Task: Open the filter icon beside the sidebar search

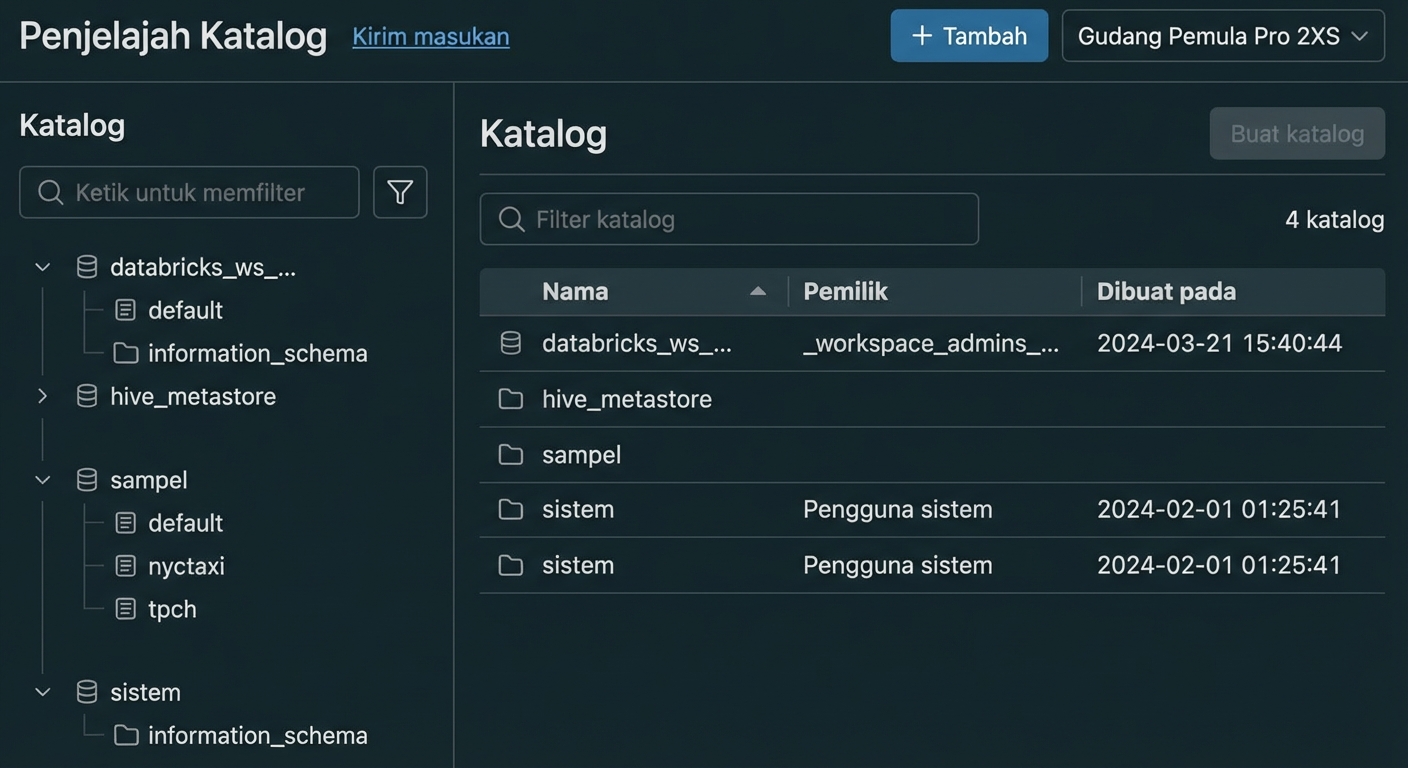Action: click(x=400, y=192)
